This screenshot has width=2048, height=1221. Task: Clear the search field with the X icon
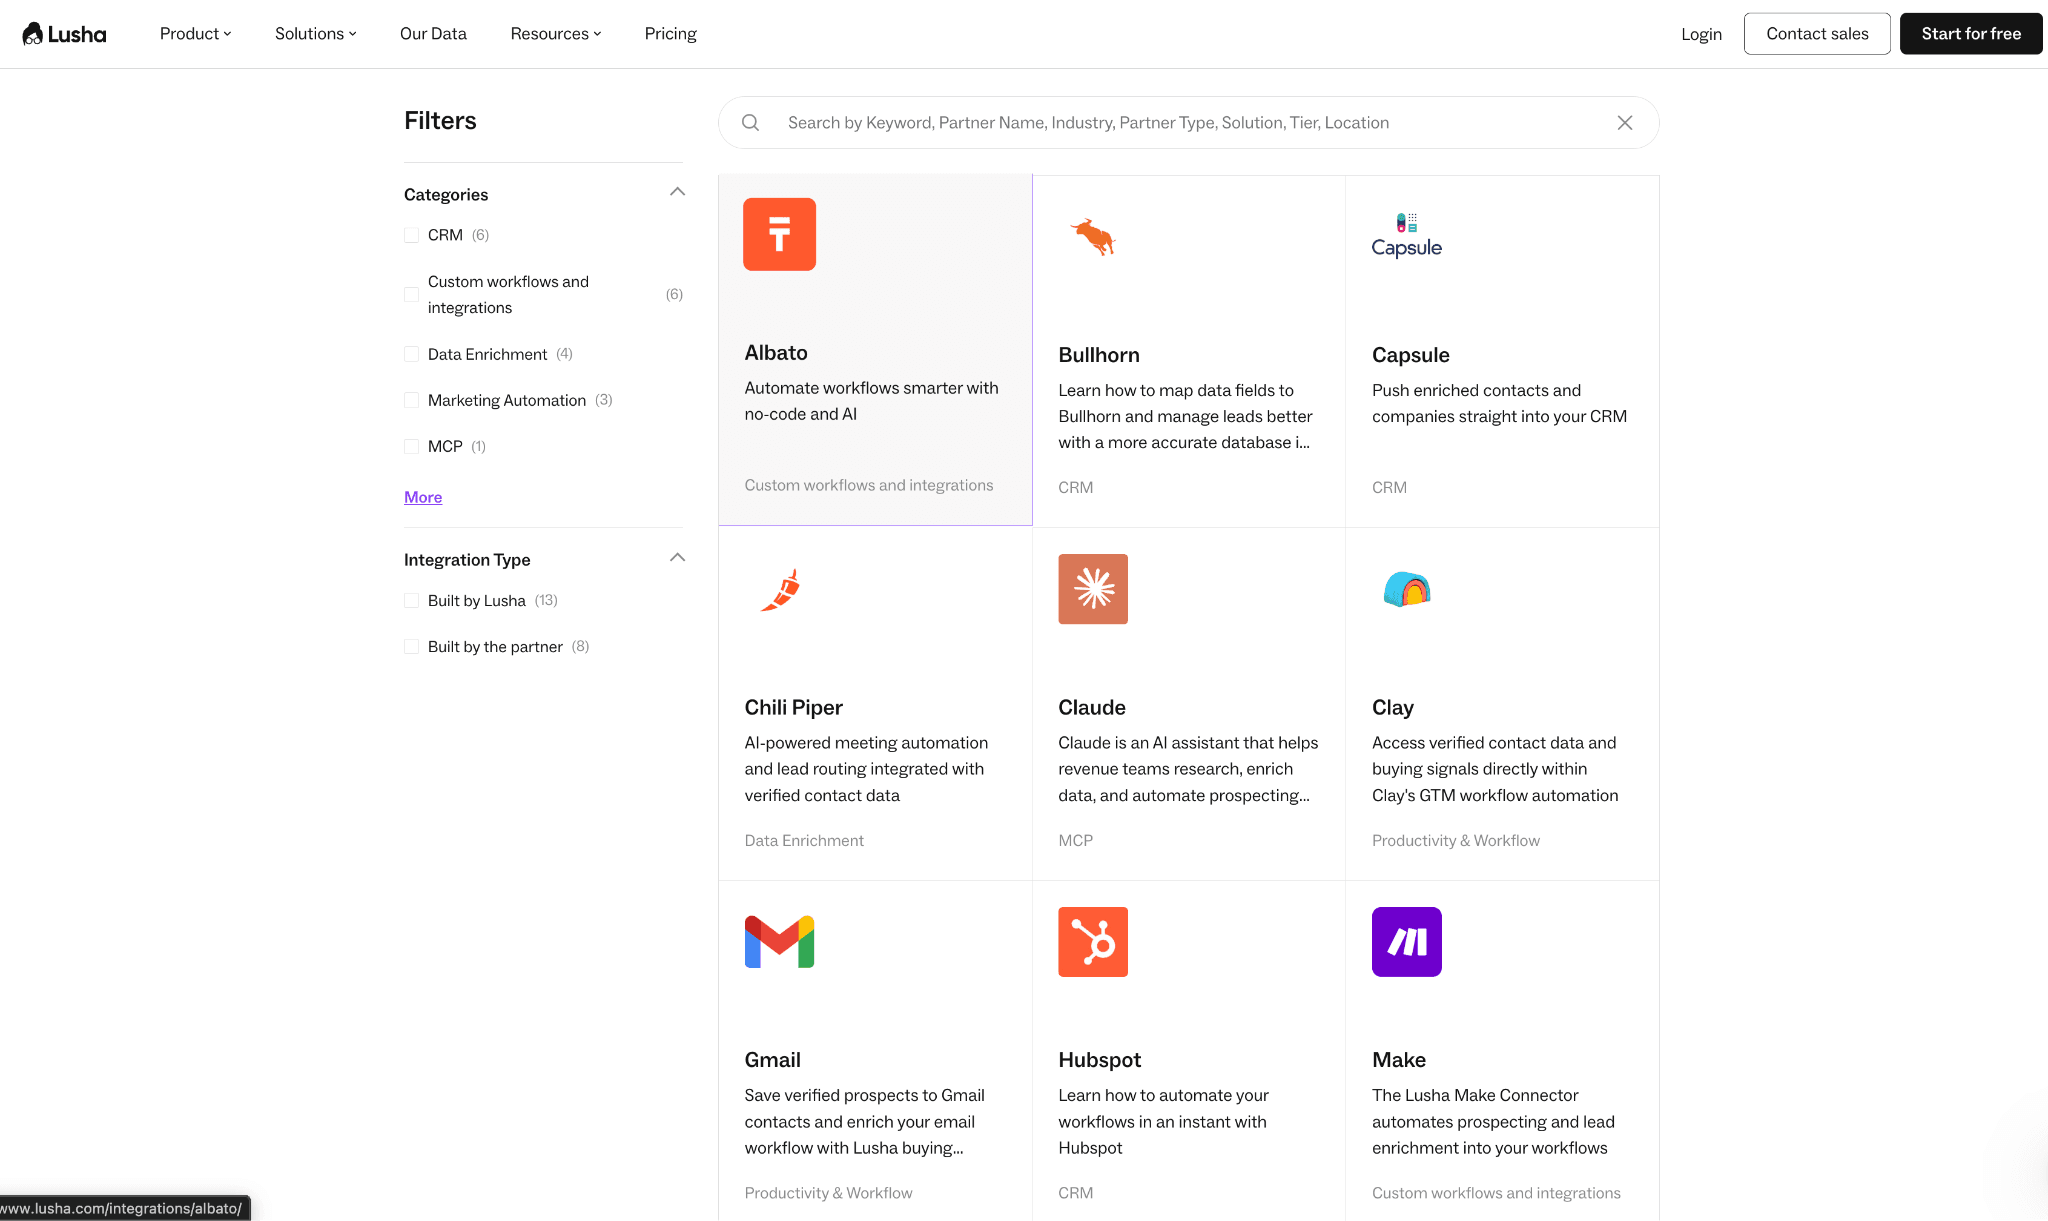point(1625,123)
